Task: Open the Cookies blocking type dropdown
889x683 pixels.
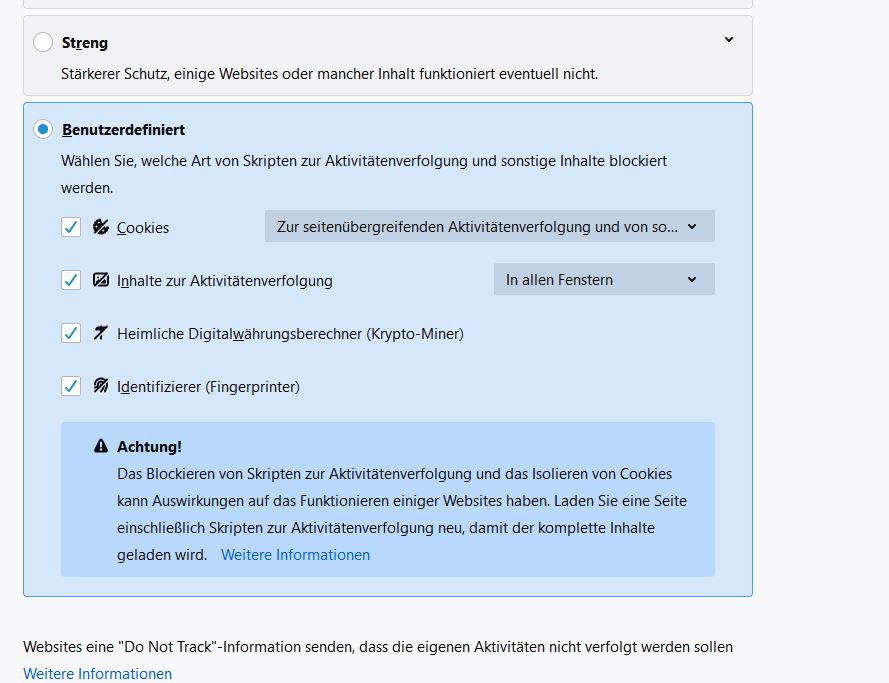Action: coord(489,226)
